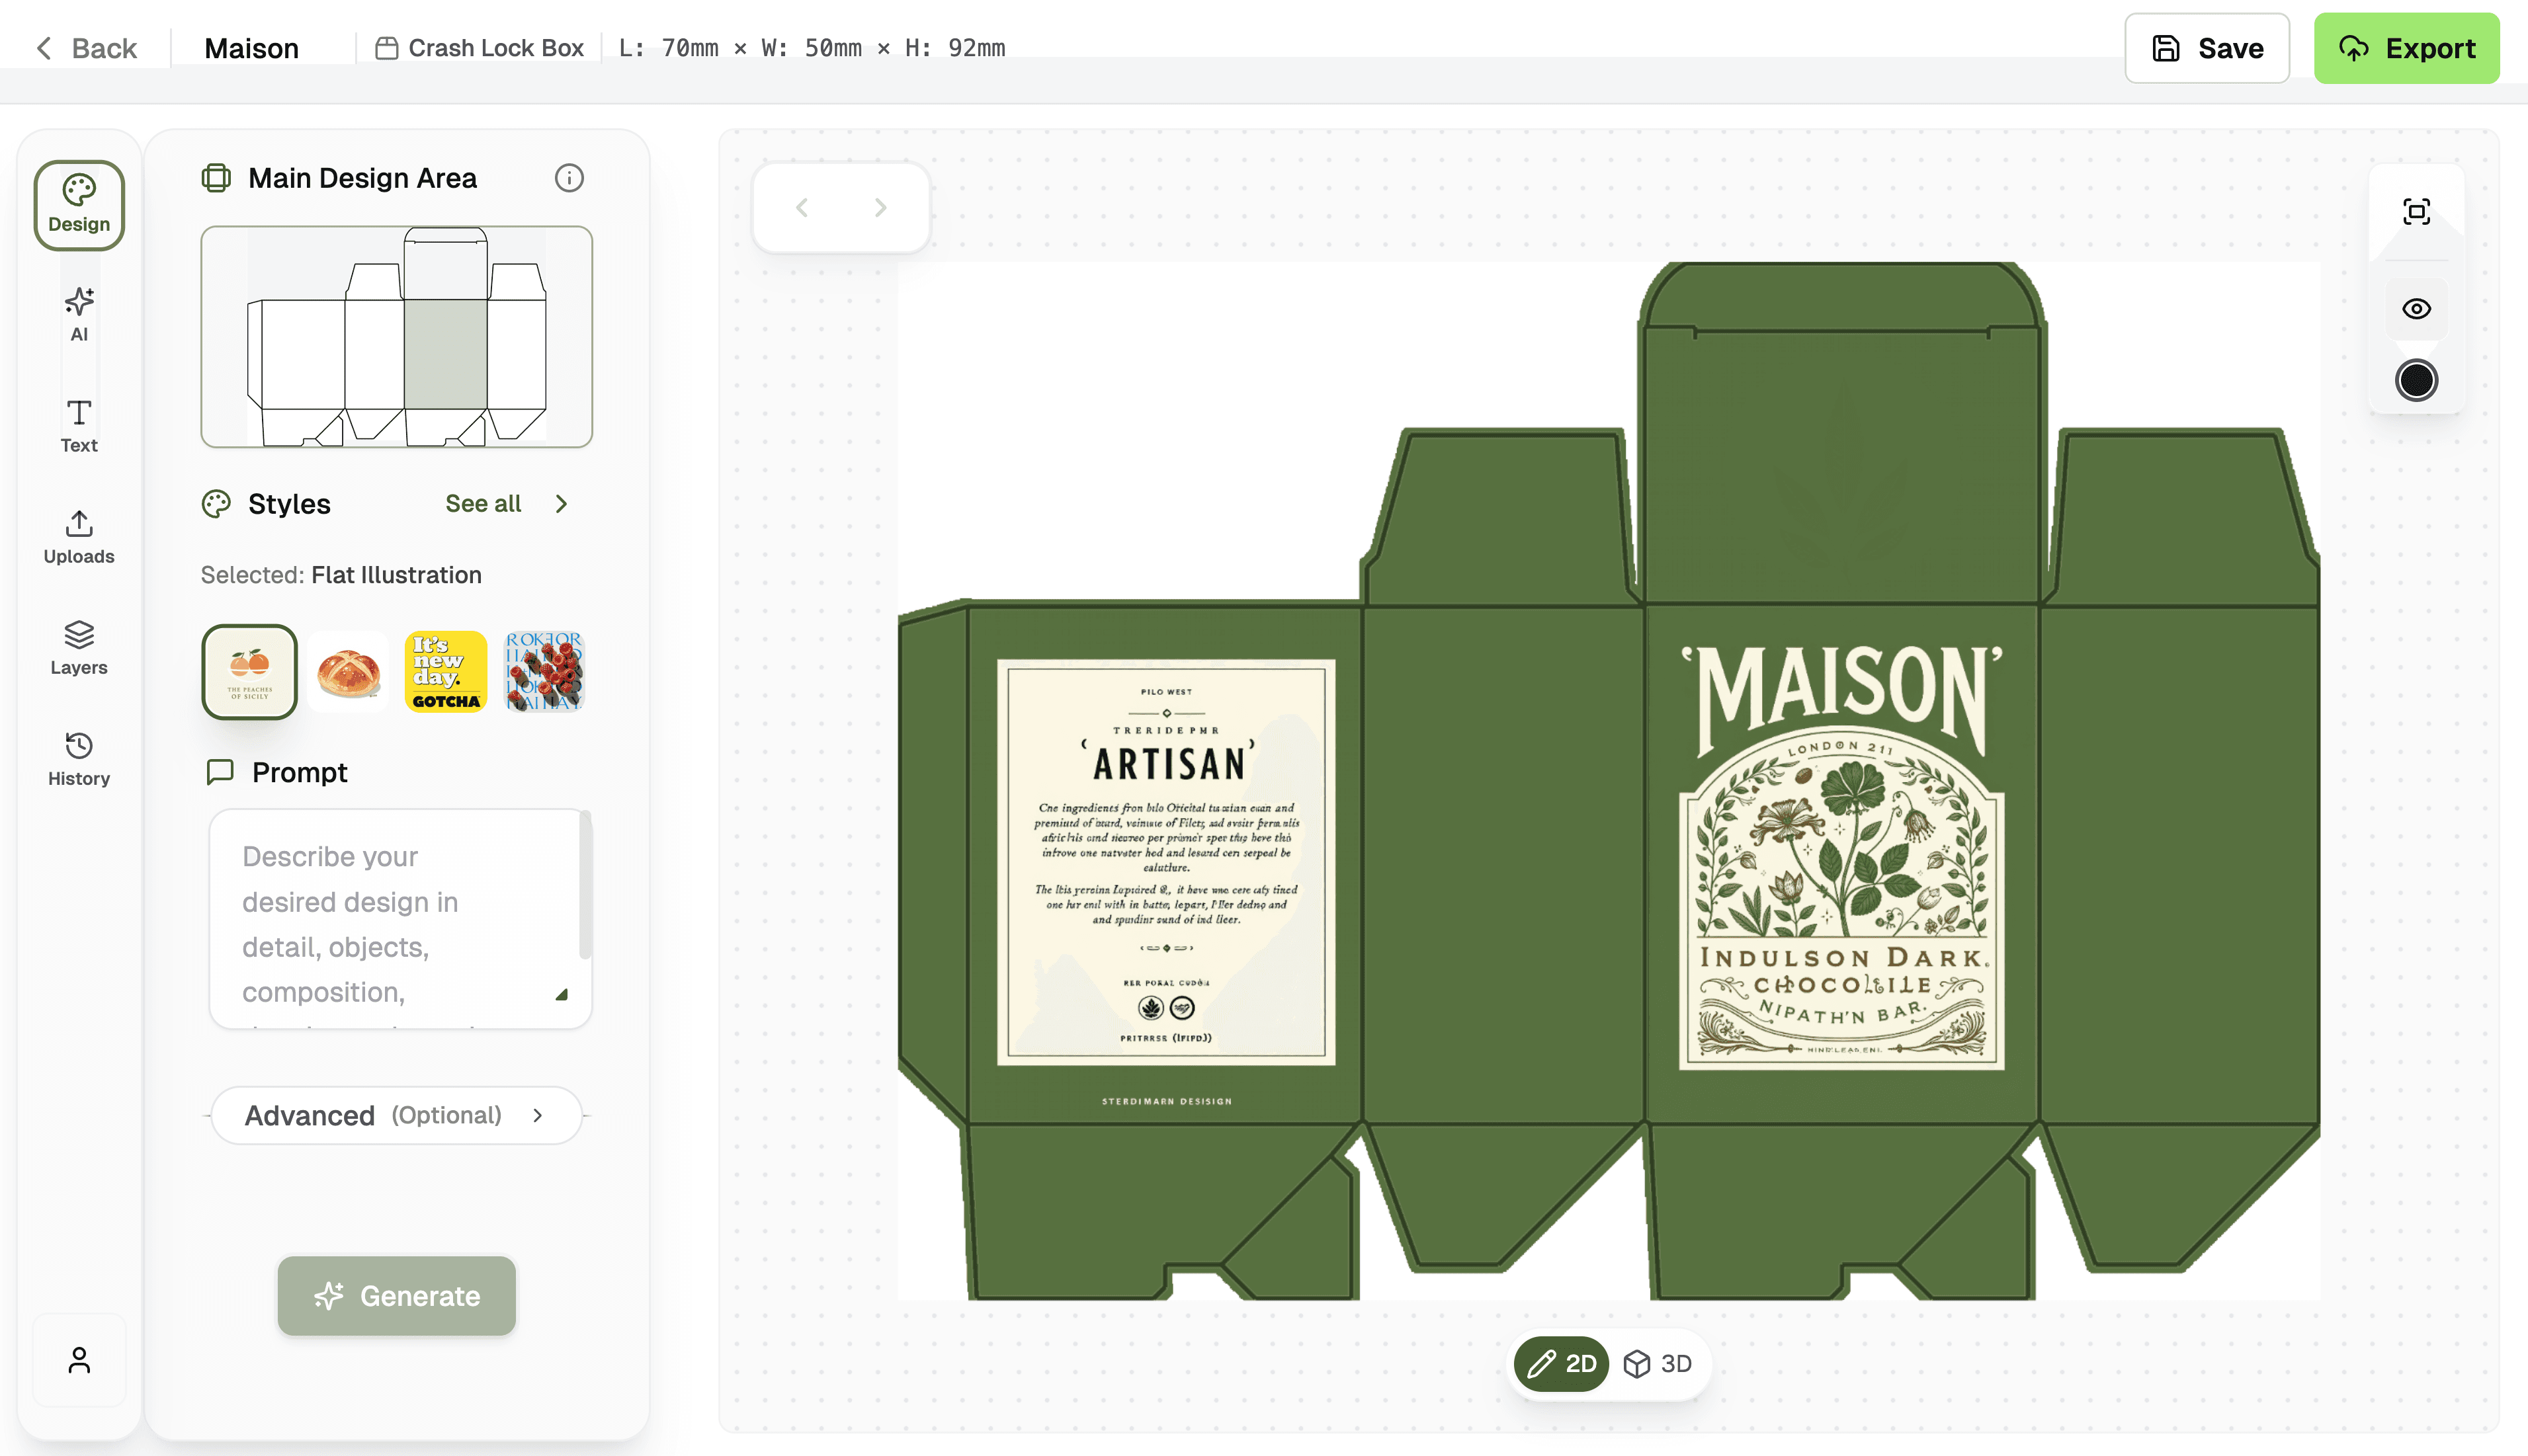Click the black background color swatch
The width and height of the screenshot is (2528, 1456).
[2416, 380]
